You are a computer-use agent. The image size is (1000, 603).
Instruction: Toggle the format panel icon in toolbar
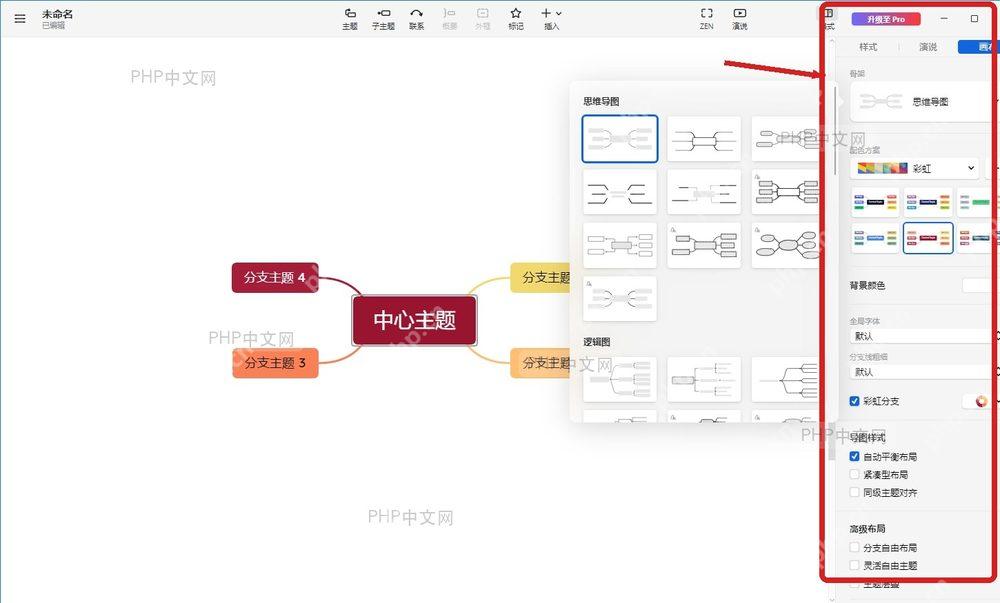tap(828, 13)
